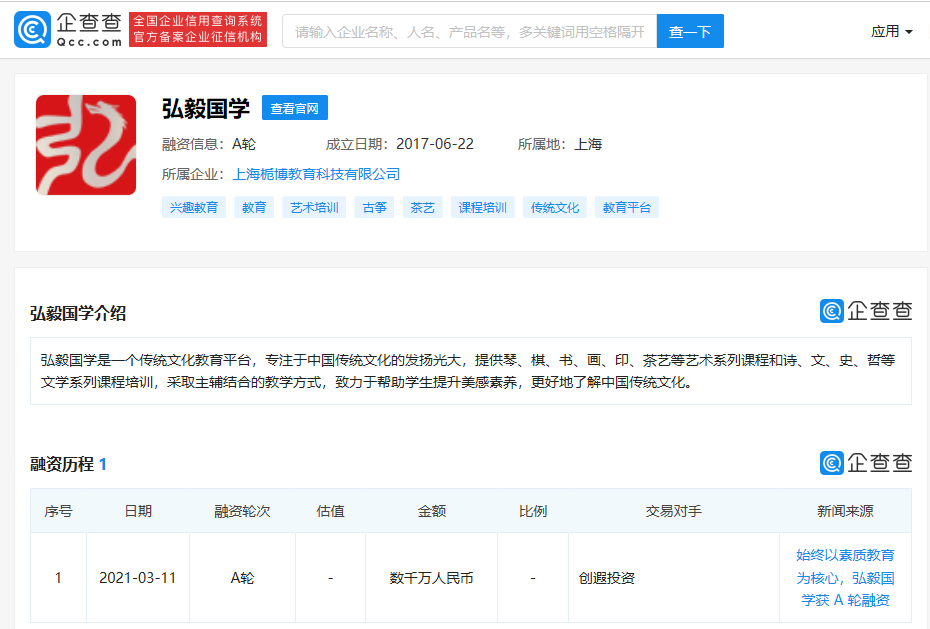Click the 弘毅国学介绍 section heading
The image size is (930, 629).
click(x=78, y=314)
